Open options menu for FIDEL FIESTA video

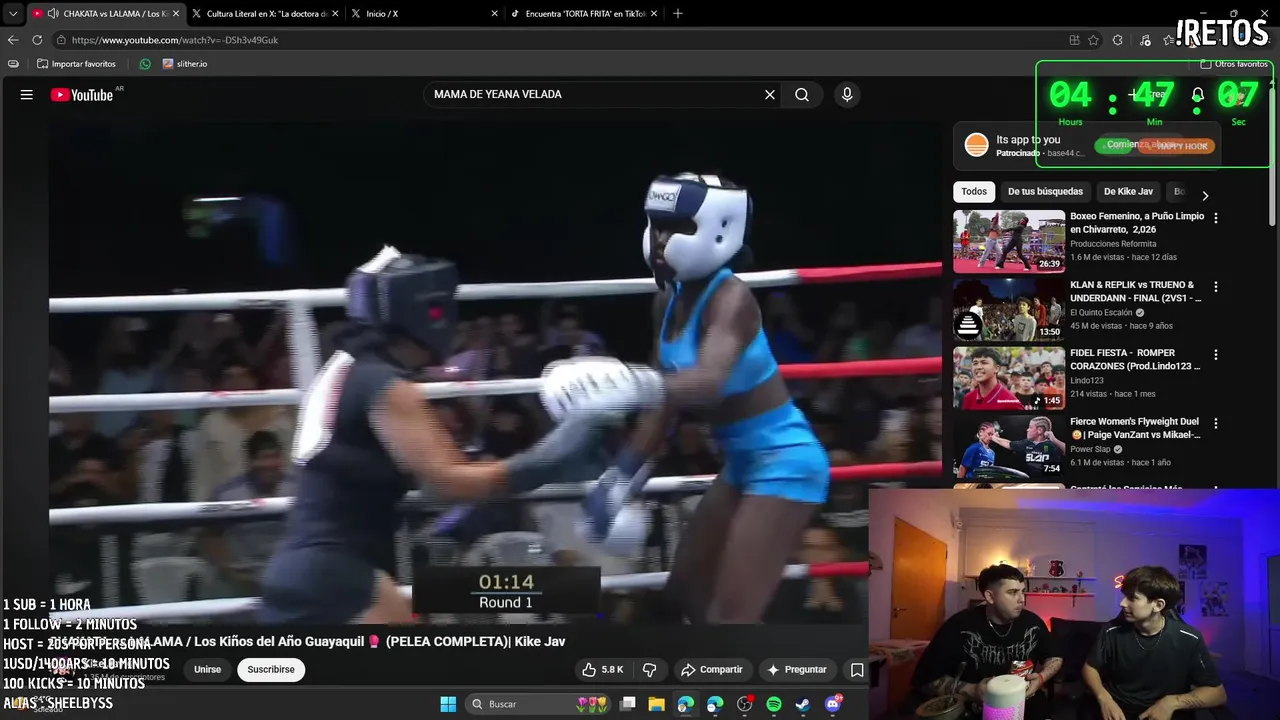(1216, 354)
